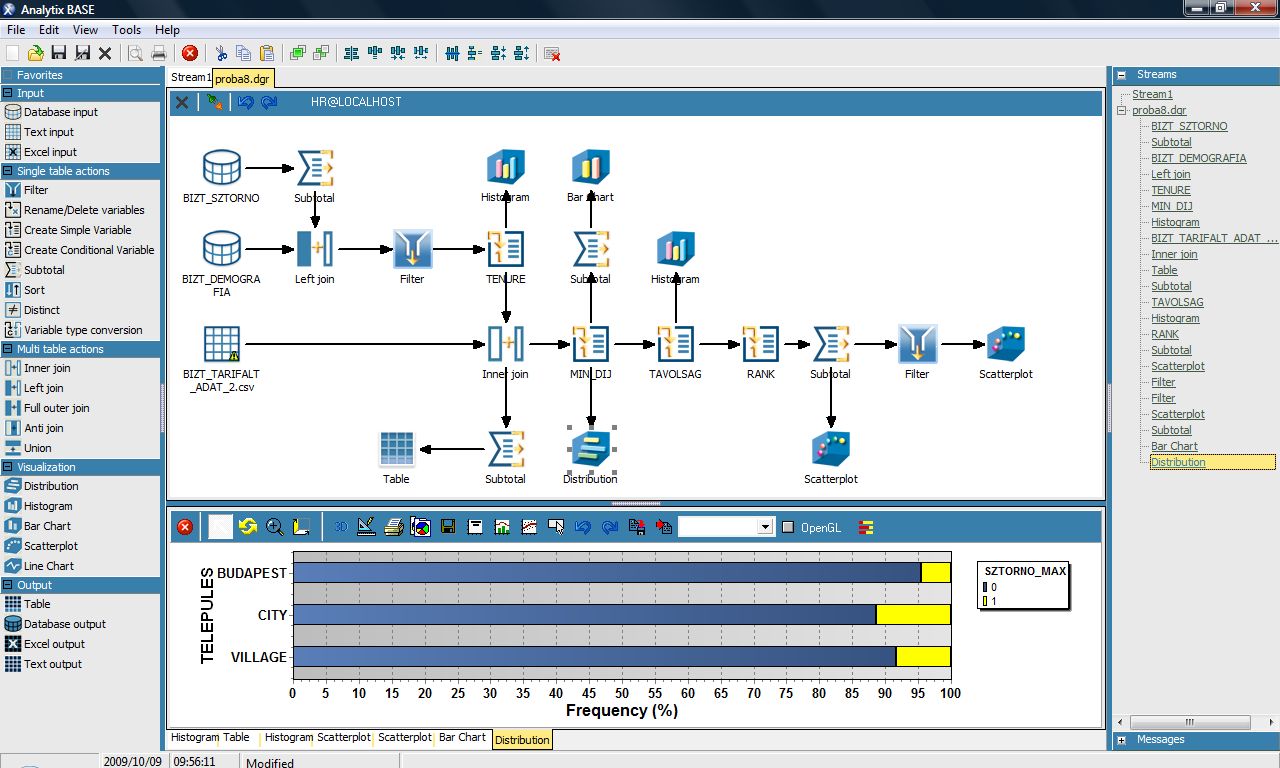Click the undo arrow in stream header
The width and height of the screenshot is (1280, 768).
pyautogui.click(x=245, y=102)
